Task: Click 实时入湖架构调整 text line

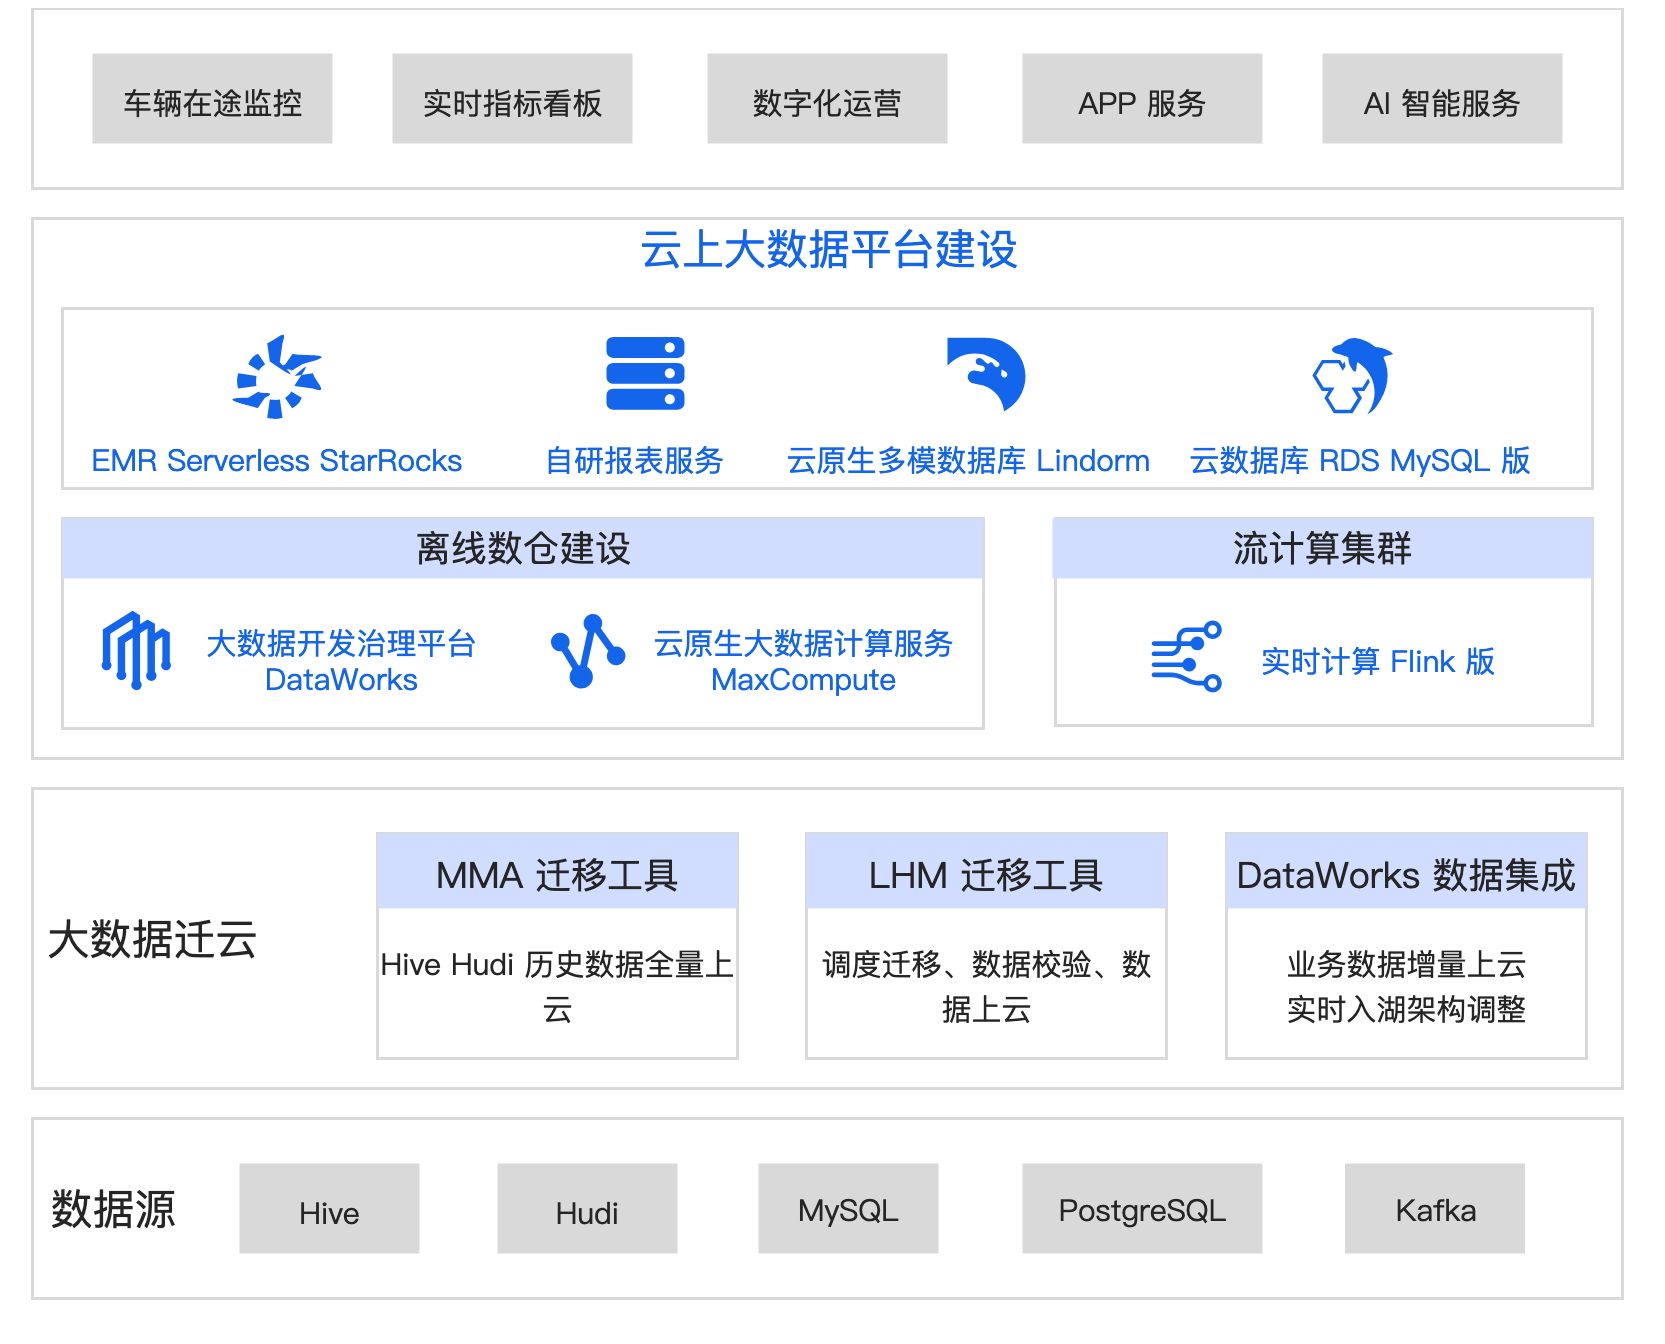Action: [x=1406, y=1010]
